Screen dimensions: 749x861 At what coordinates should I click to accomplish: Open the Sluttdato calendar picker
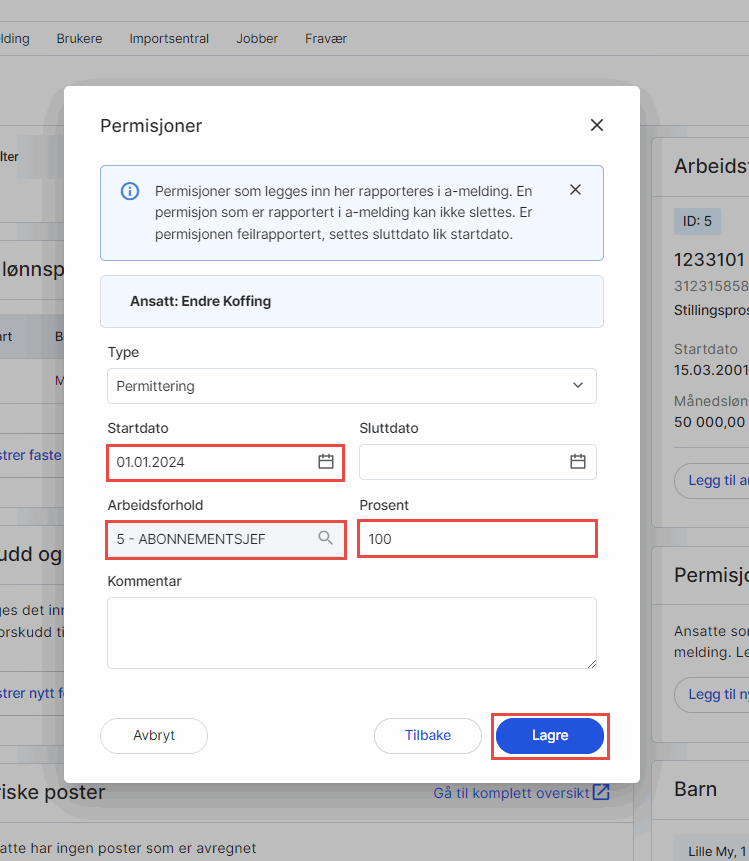(x=577, y=462)
